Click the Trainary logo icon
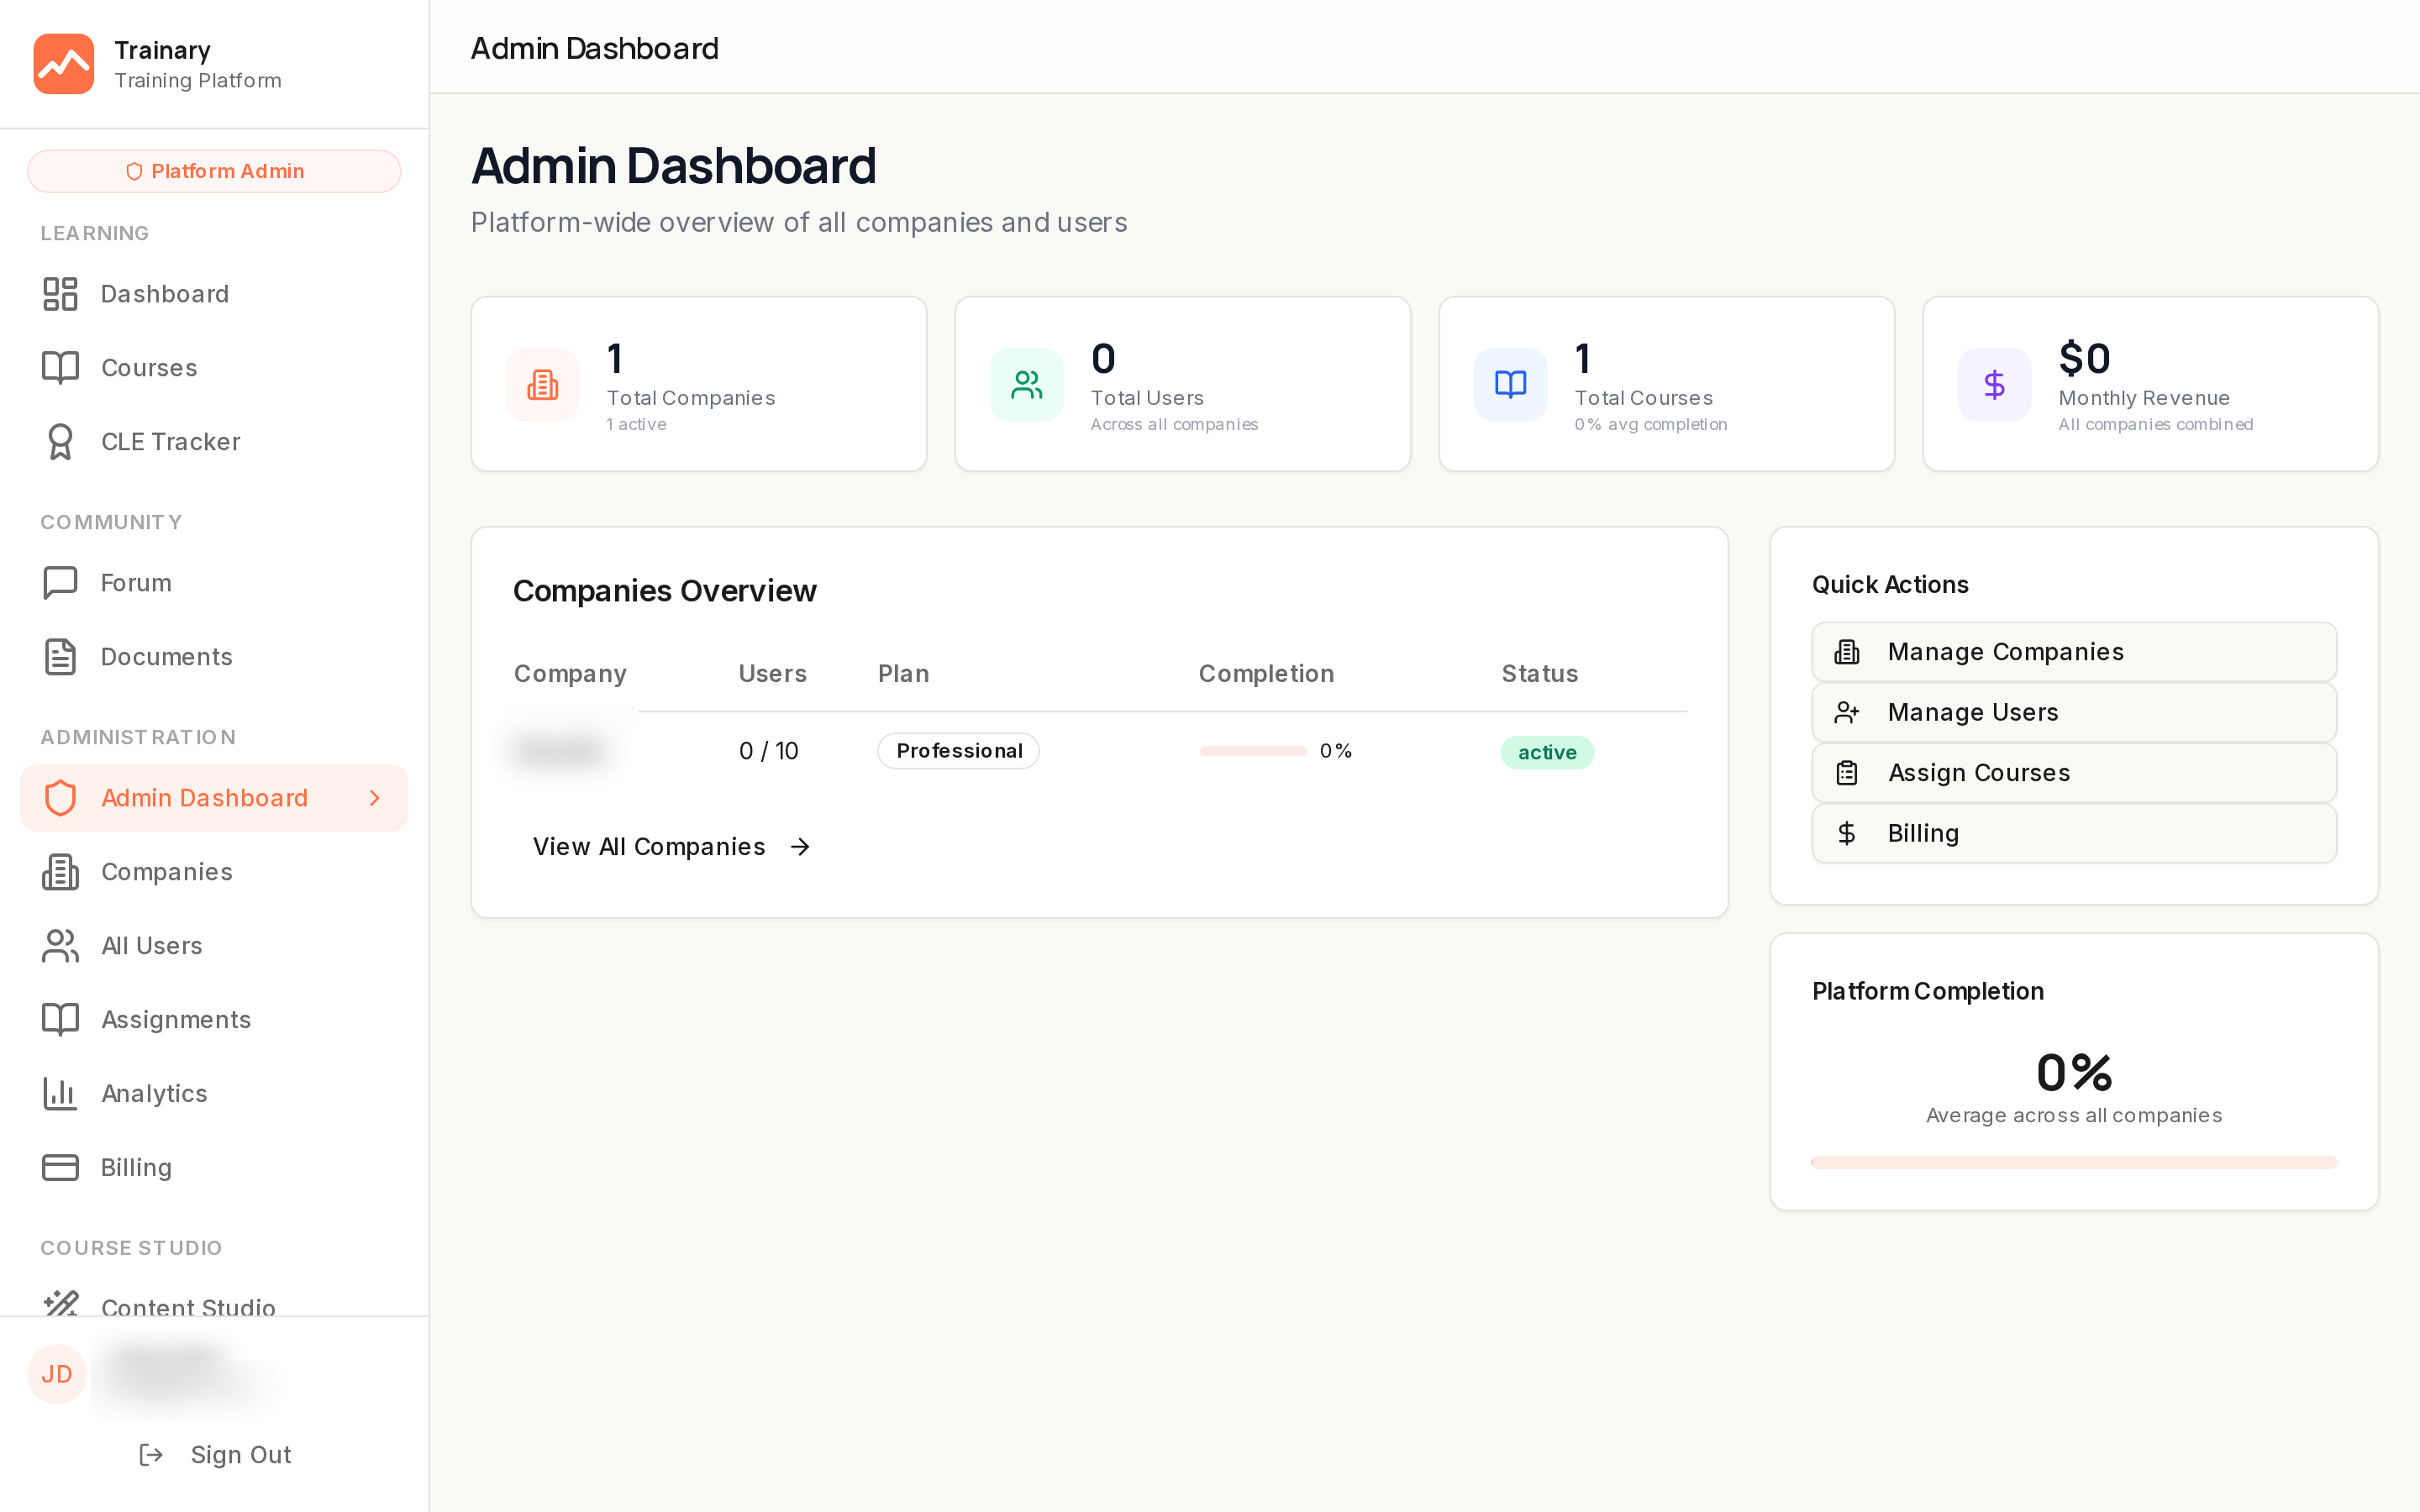Viewport: 2420px width, 1512px height. [64, 64]
